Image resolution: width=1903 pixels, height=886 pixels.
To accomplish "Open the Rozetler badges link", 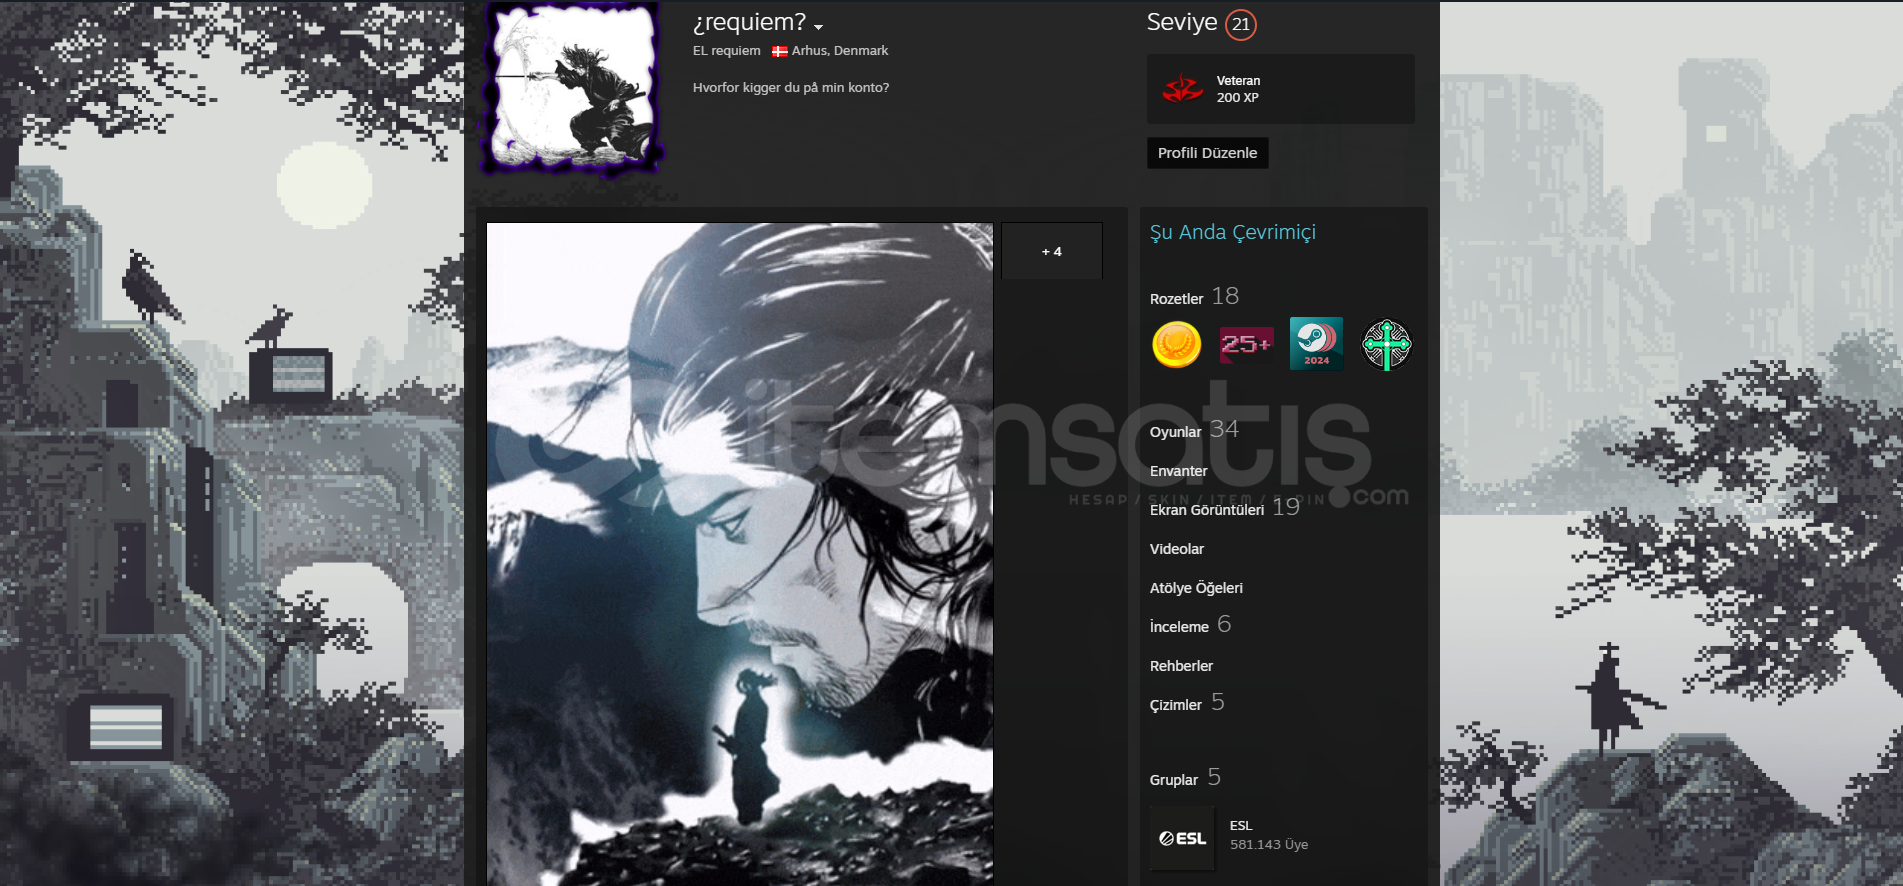I will coord(1177,299).
